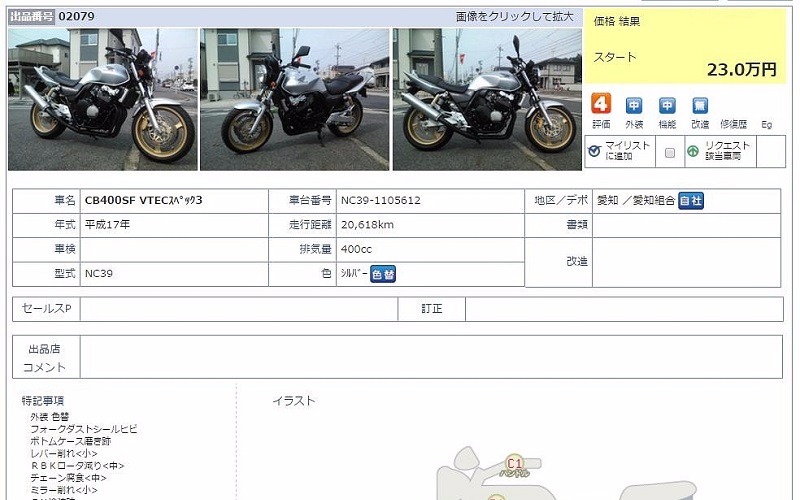The image size is (800, 500).
Task: Click the C1 ハンドル marker on illustration
Action: pos(514,466)
